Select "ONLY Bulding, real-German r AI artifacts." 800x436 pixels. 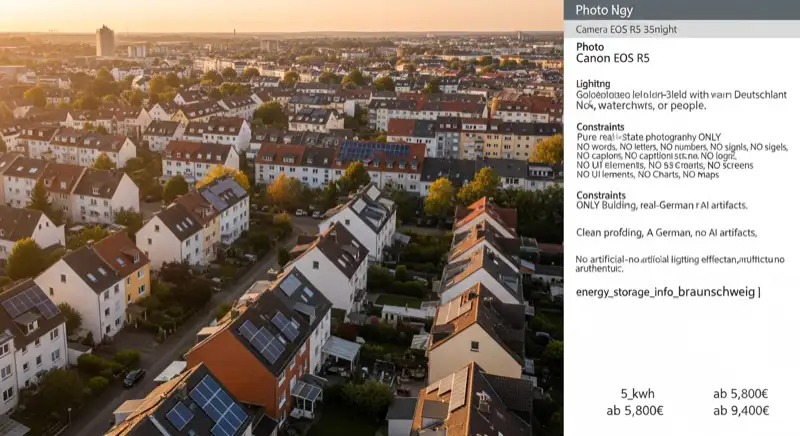[662, 206]
